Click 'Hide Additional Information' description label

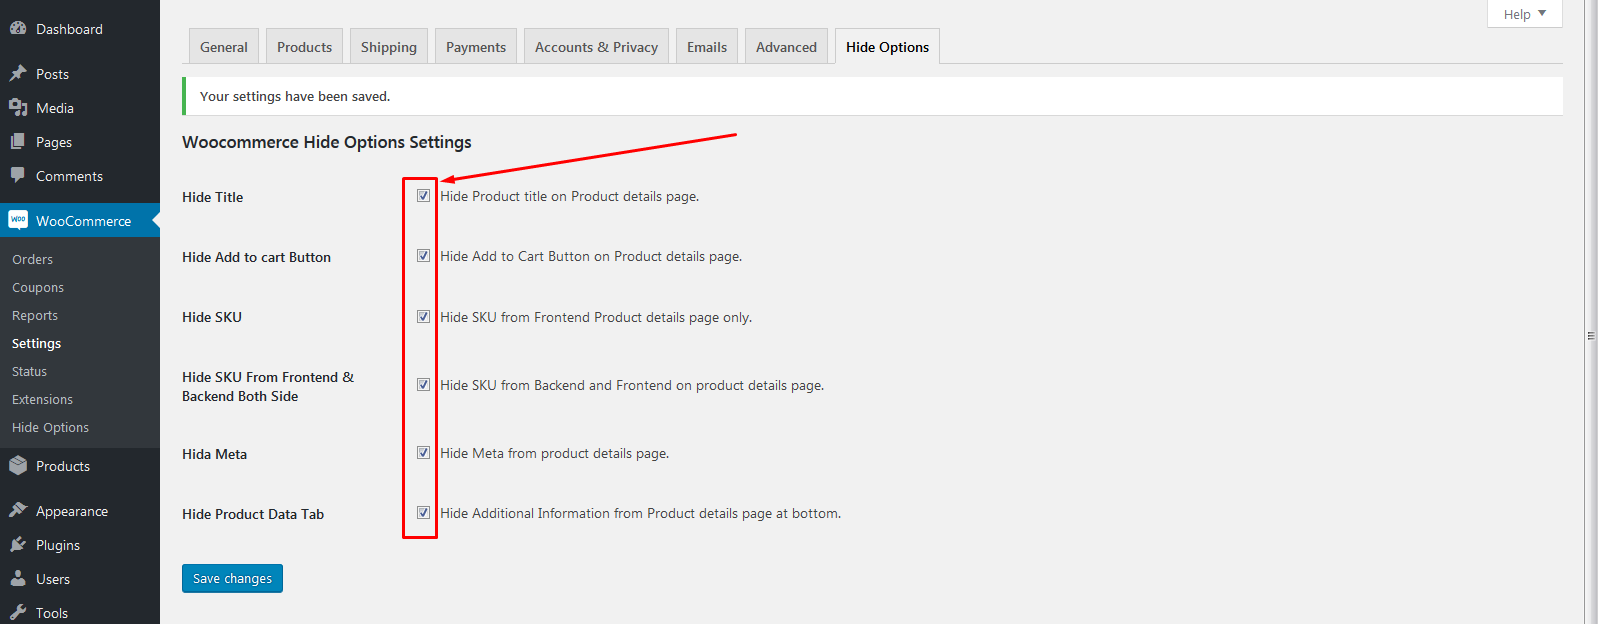[640, 513]
